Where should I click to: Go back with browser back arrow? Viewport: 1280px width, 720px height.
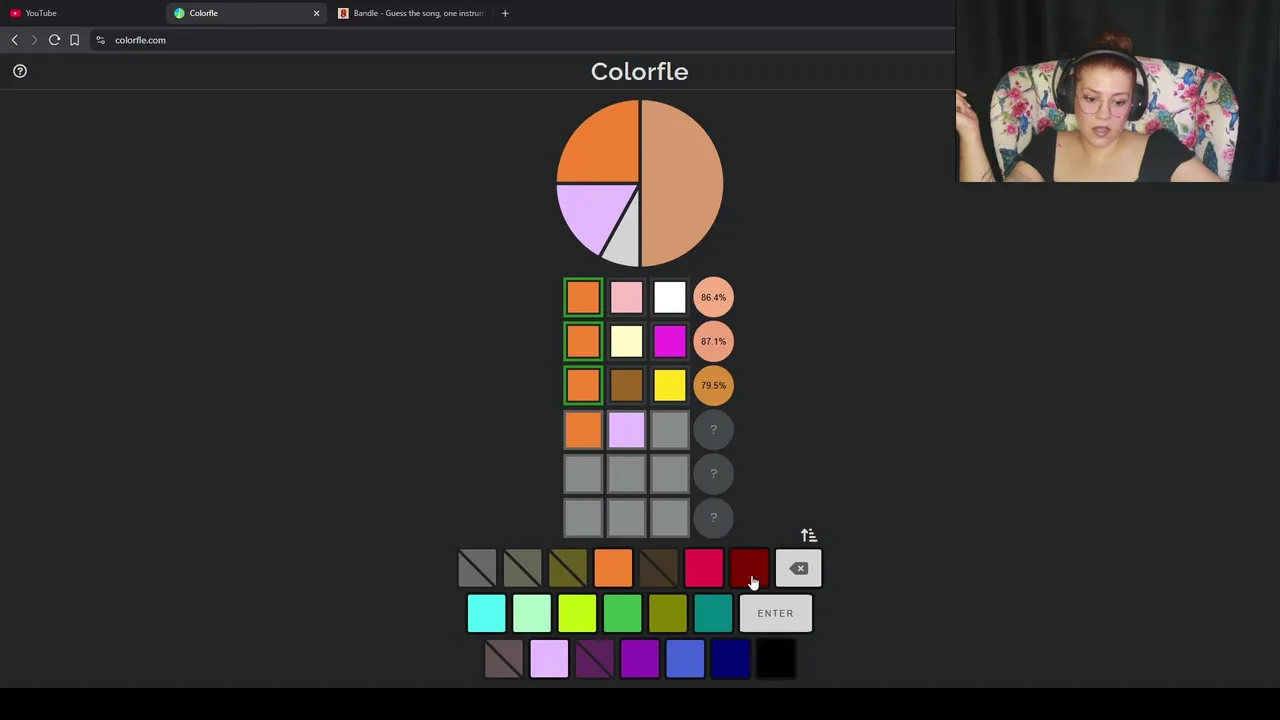(x=14, y=40)
